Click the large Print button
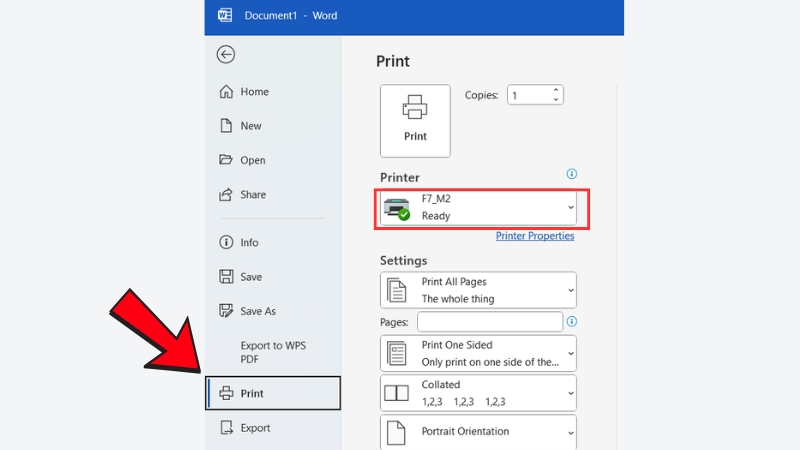800x450 pixels. coord(415,121)
